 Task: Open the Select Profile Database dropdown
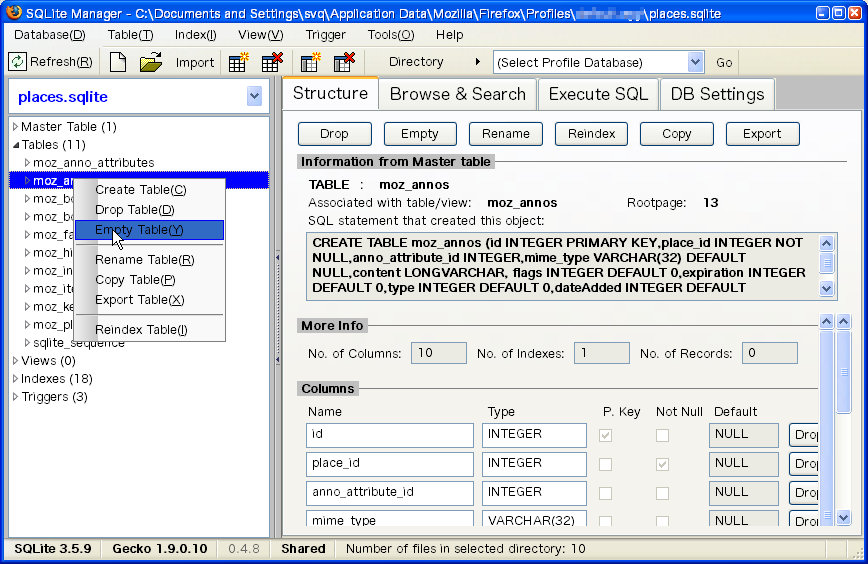(x=695, y=62)
